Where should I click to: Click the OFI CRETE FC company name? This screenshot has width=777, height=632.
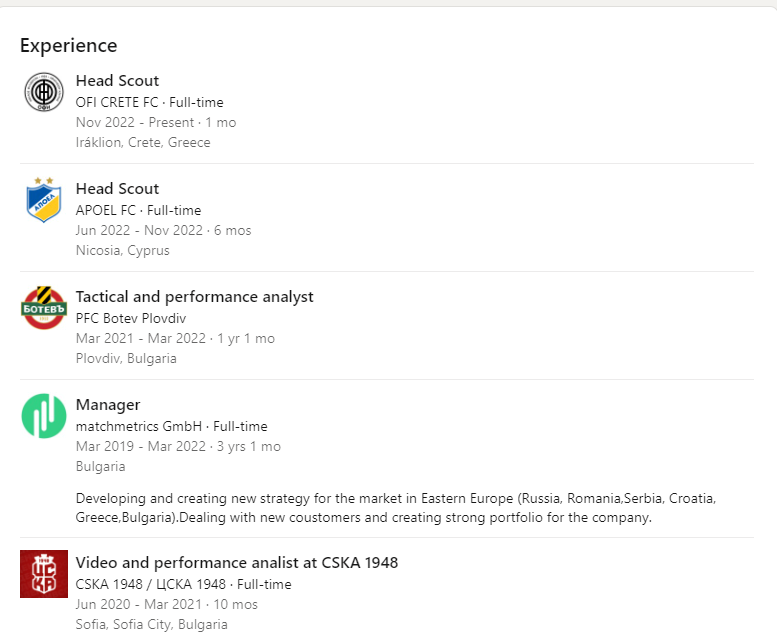[x=117, y=102]
